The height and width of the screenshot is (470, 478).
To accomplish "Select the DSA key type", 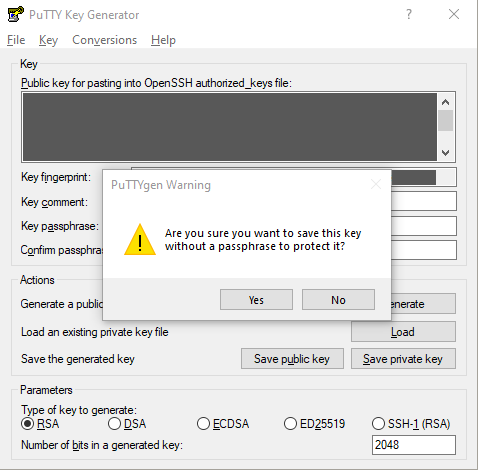I will tap(127, 424).
